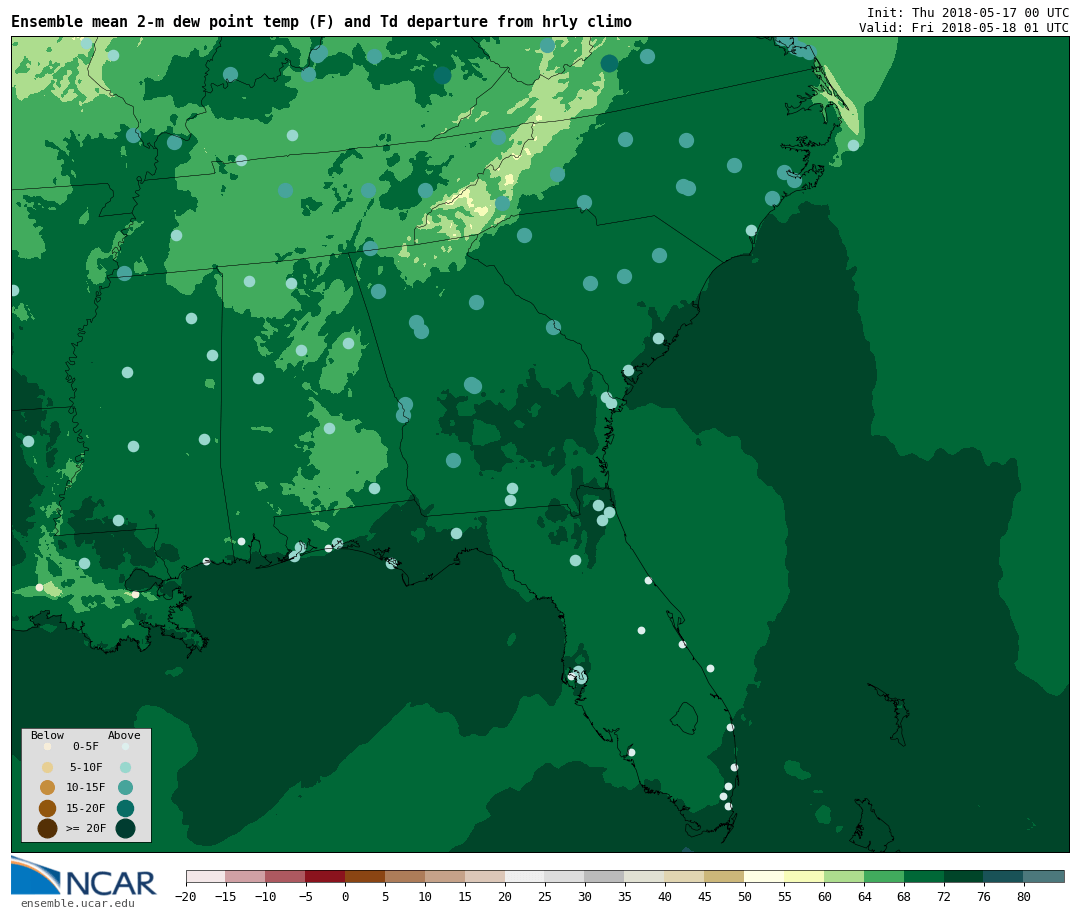Click the '15-20F' legend label

(86, 808)
